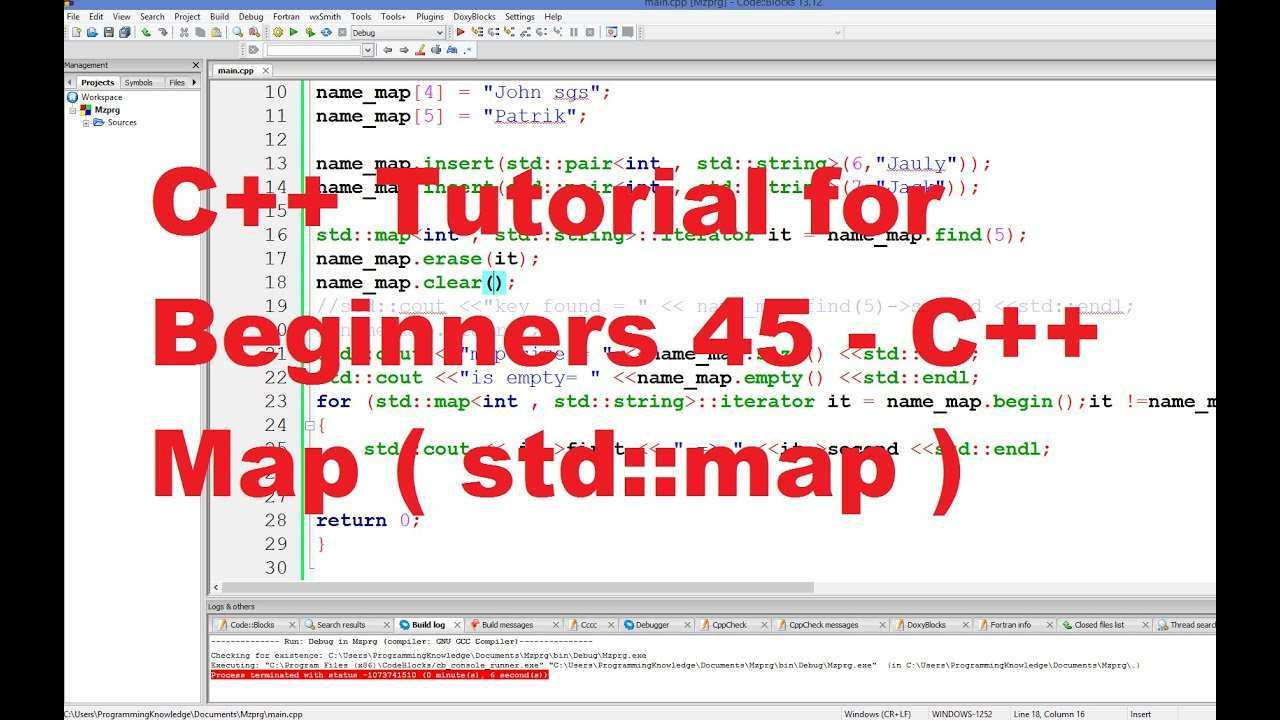
Task: Start debugger with red play icon
Action: (461, 33)
